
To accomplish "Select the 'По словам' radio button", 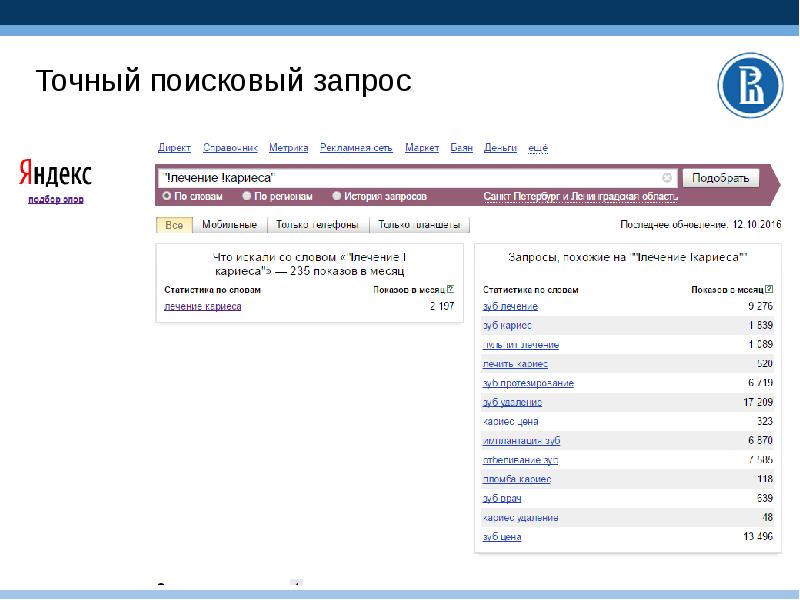I will 167,197.
